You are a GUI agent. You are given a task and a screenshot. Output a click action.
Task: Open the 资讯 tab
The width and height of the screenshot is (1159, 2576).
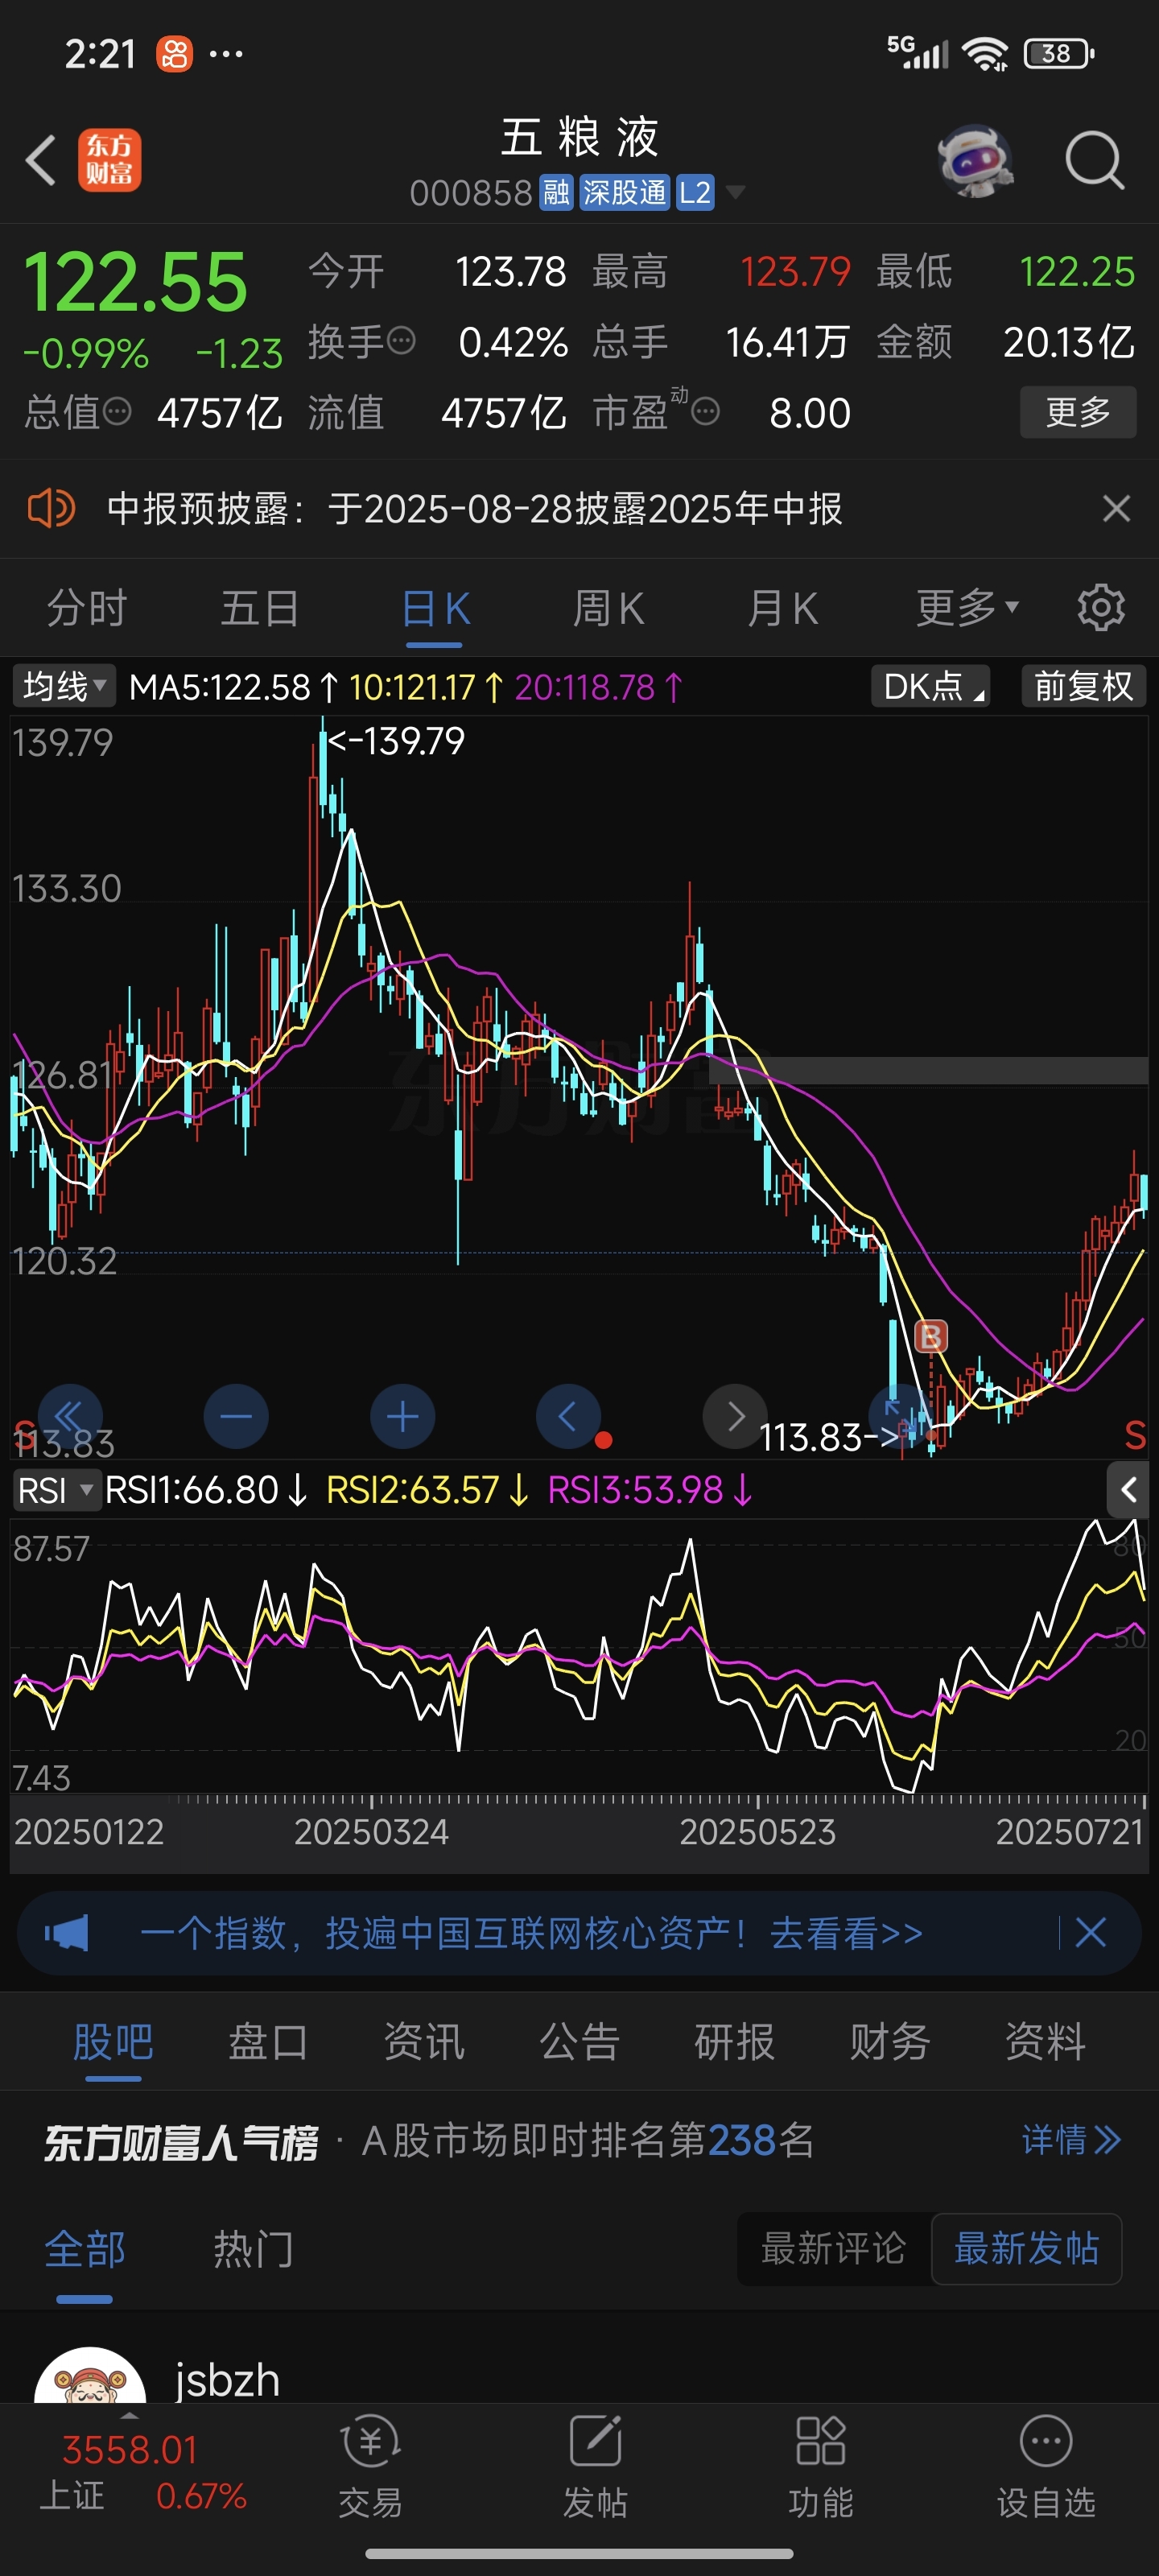tap(424, 2041)
